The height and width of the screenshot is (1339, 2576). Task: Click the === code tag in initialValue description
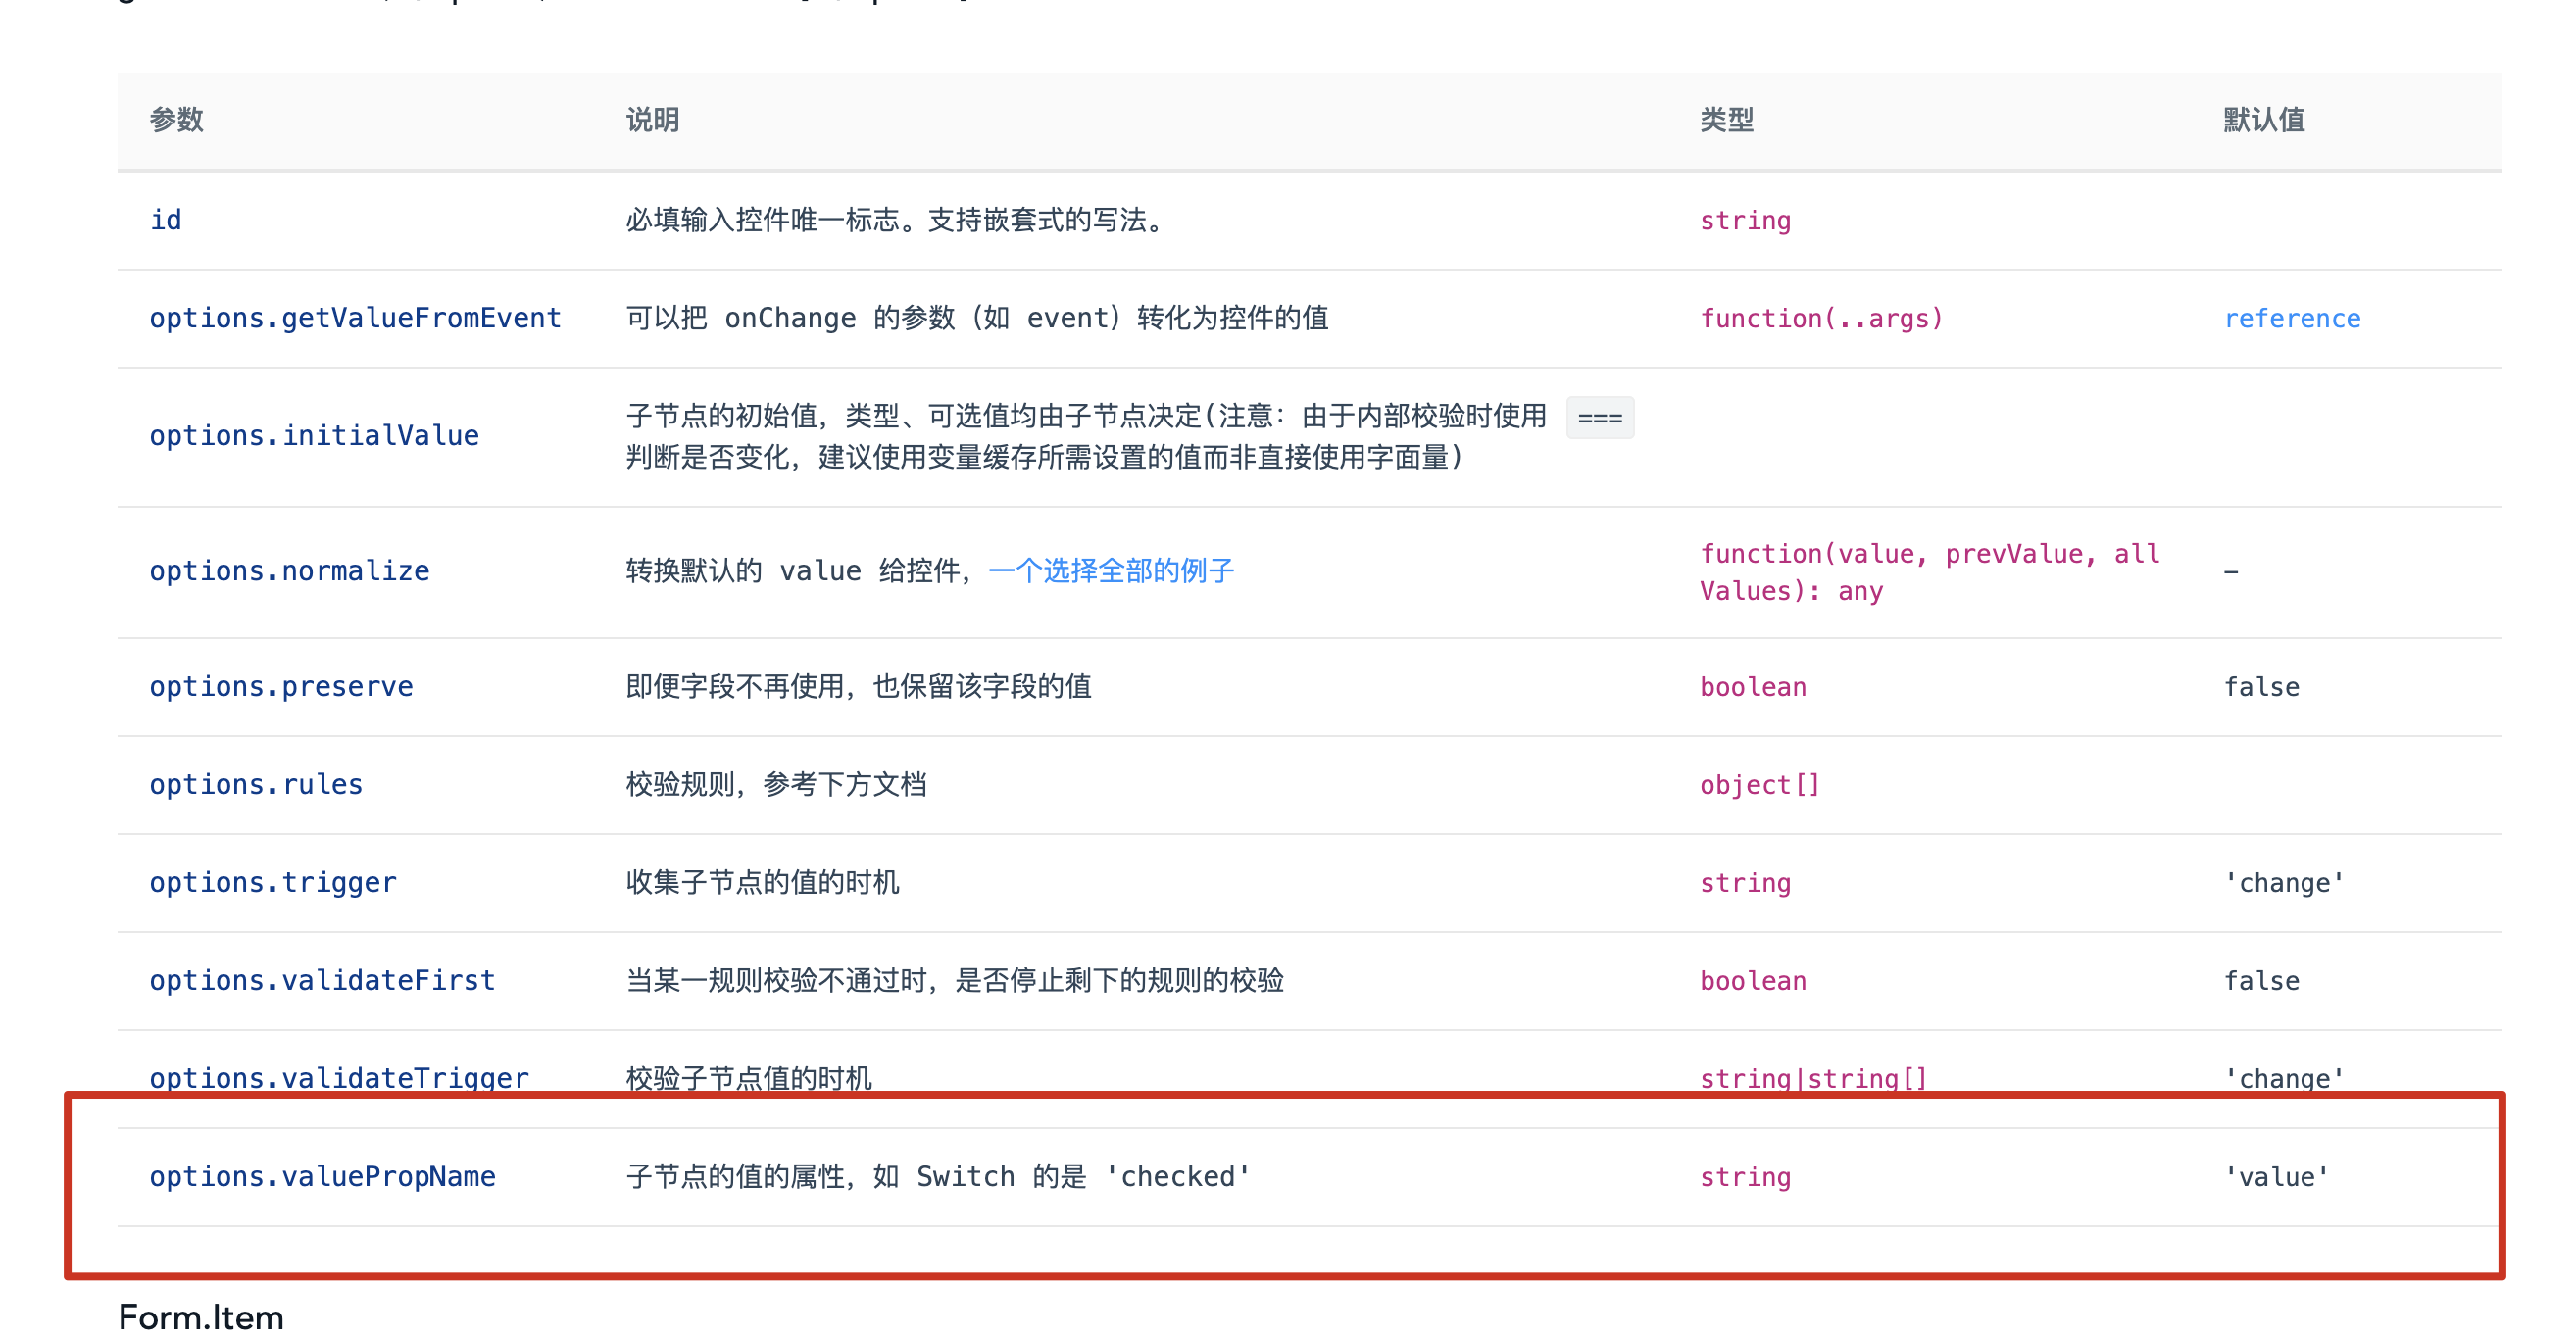click(1599, 418)
